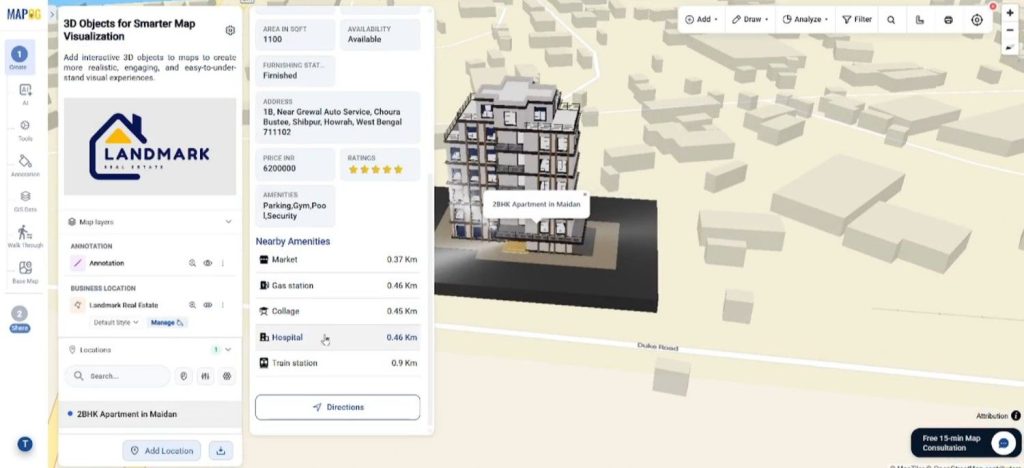Go to the Share step
This screenshot has width=1024, height=468.
(20, 319)
